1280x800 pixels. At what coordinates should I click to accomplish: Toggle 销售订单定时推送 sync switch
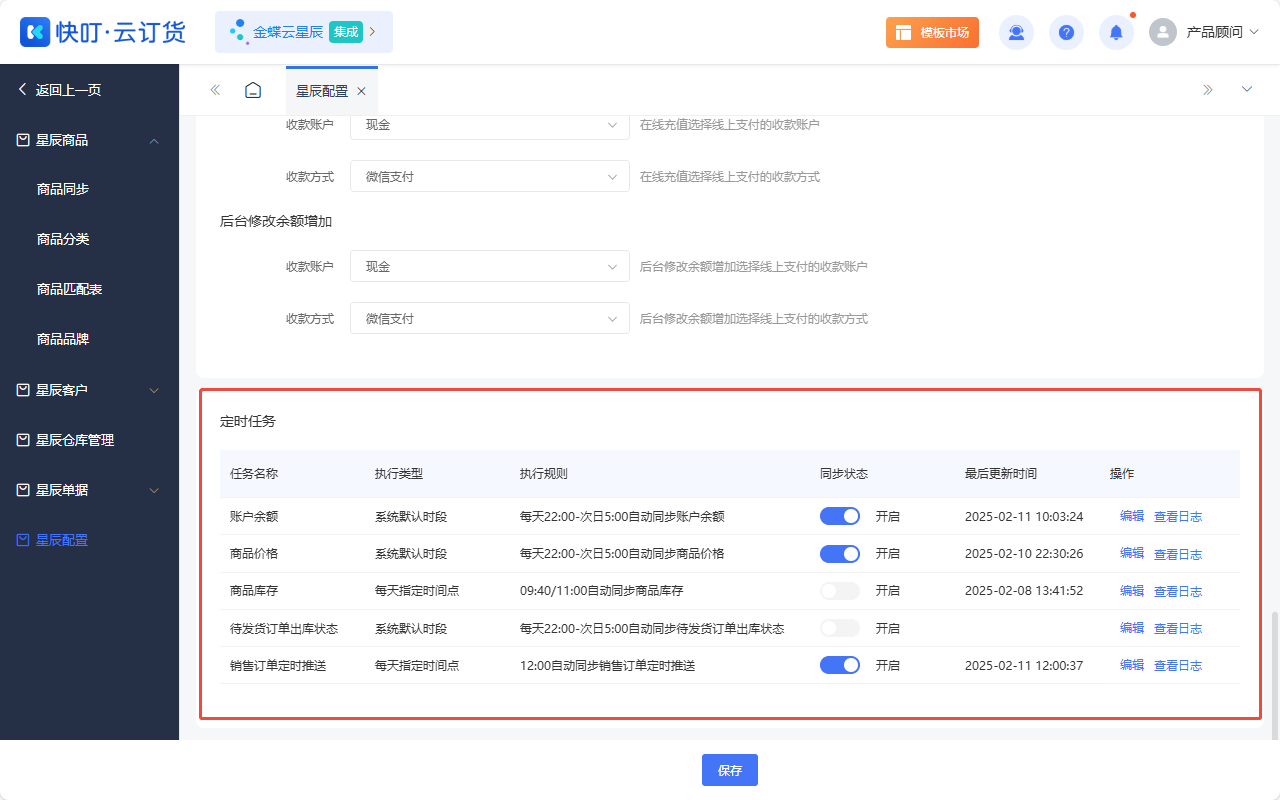(x=840, y=664)
